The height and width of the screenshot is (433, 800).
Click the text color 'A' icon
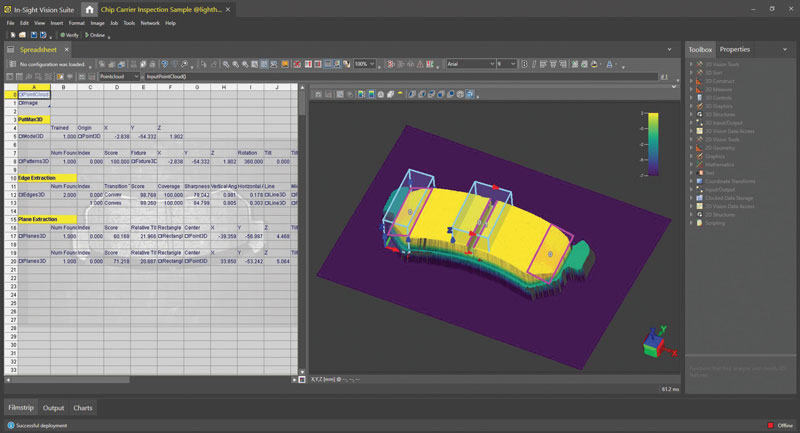[x=609, y=64]
